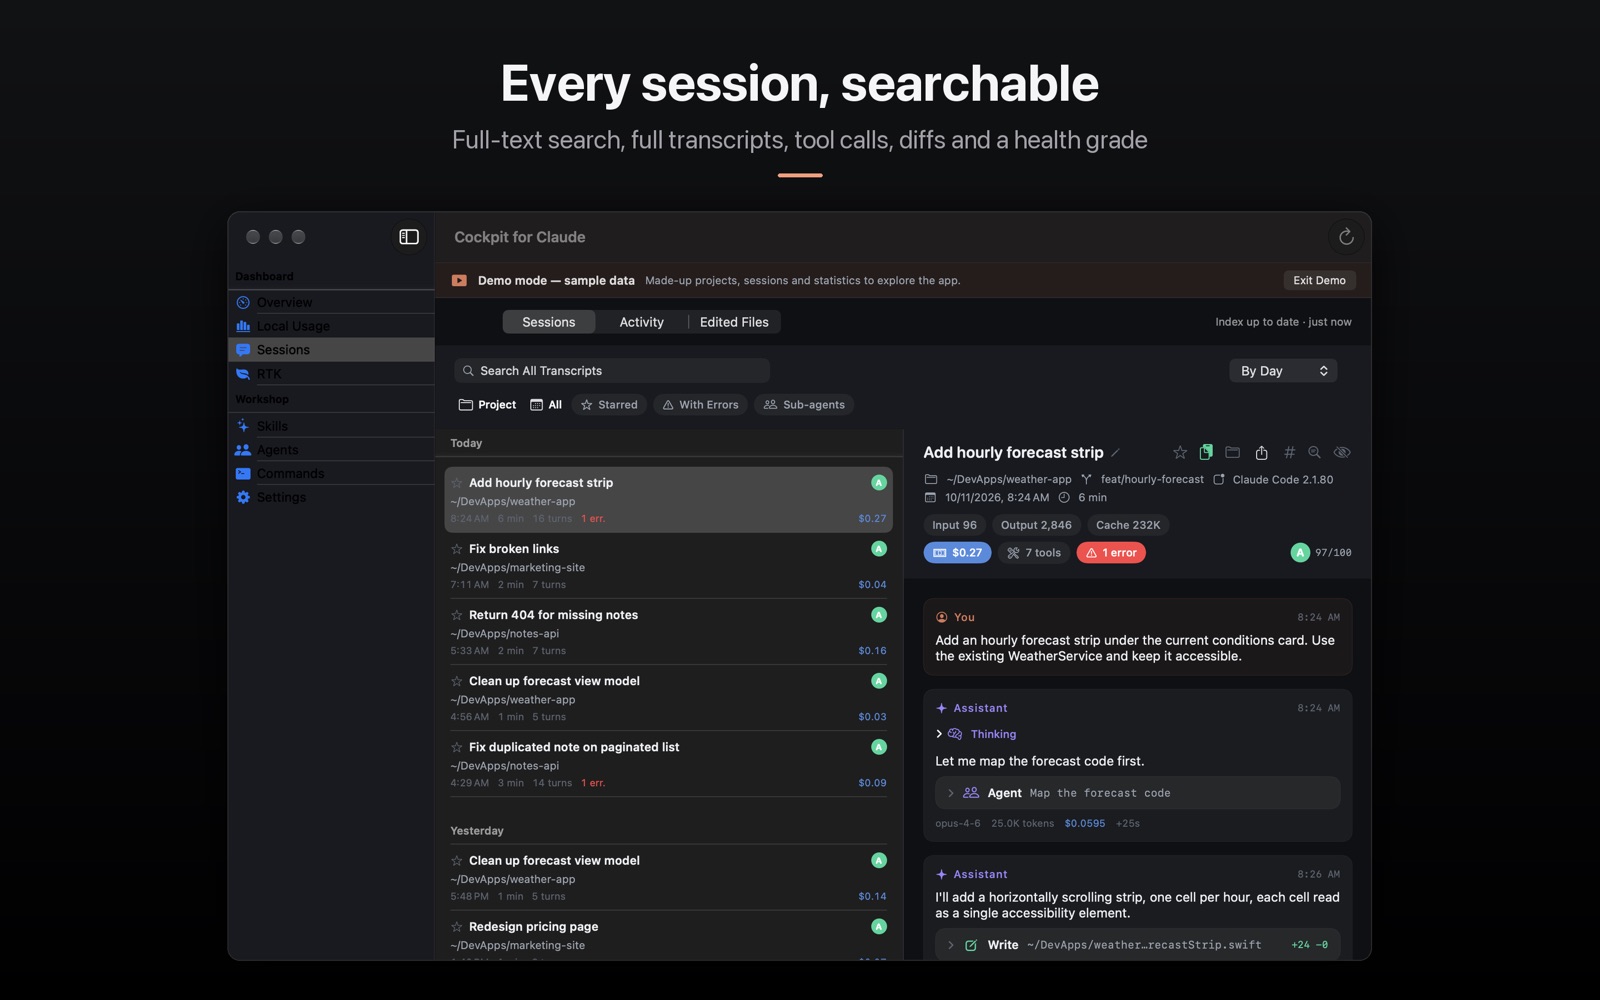Star the Redesign pricing page session

[x=457, y=927]
